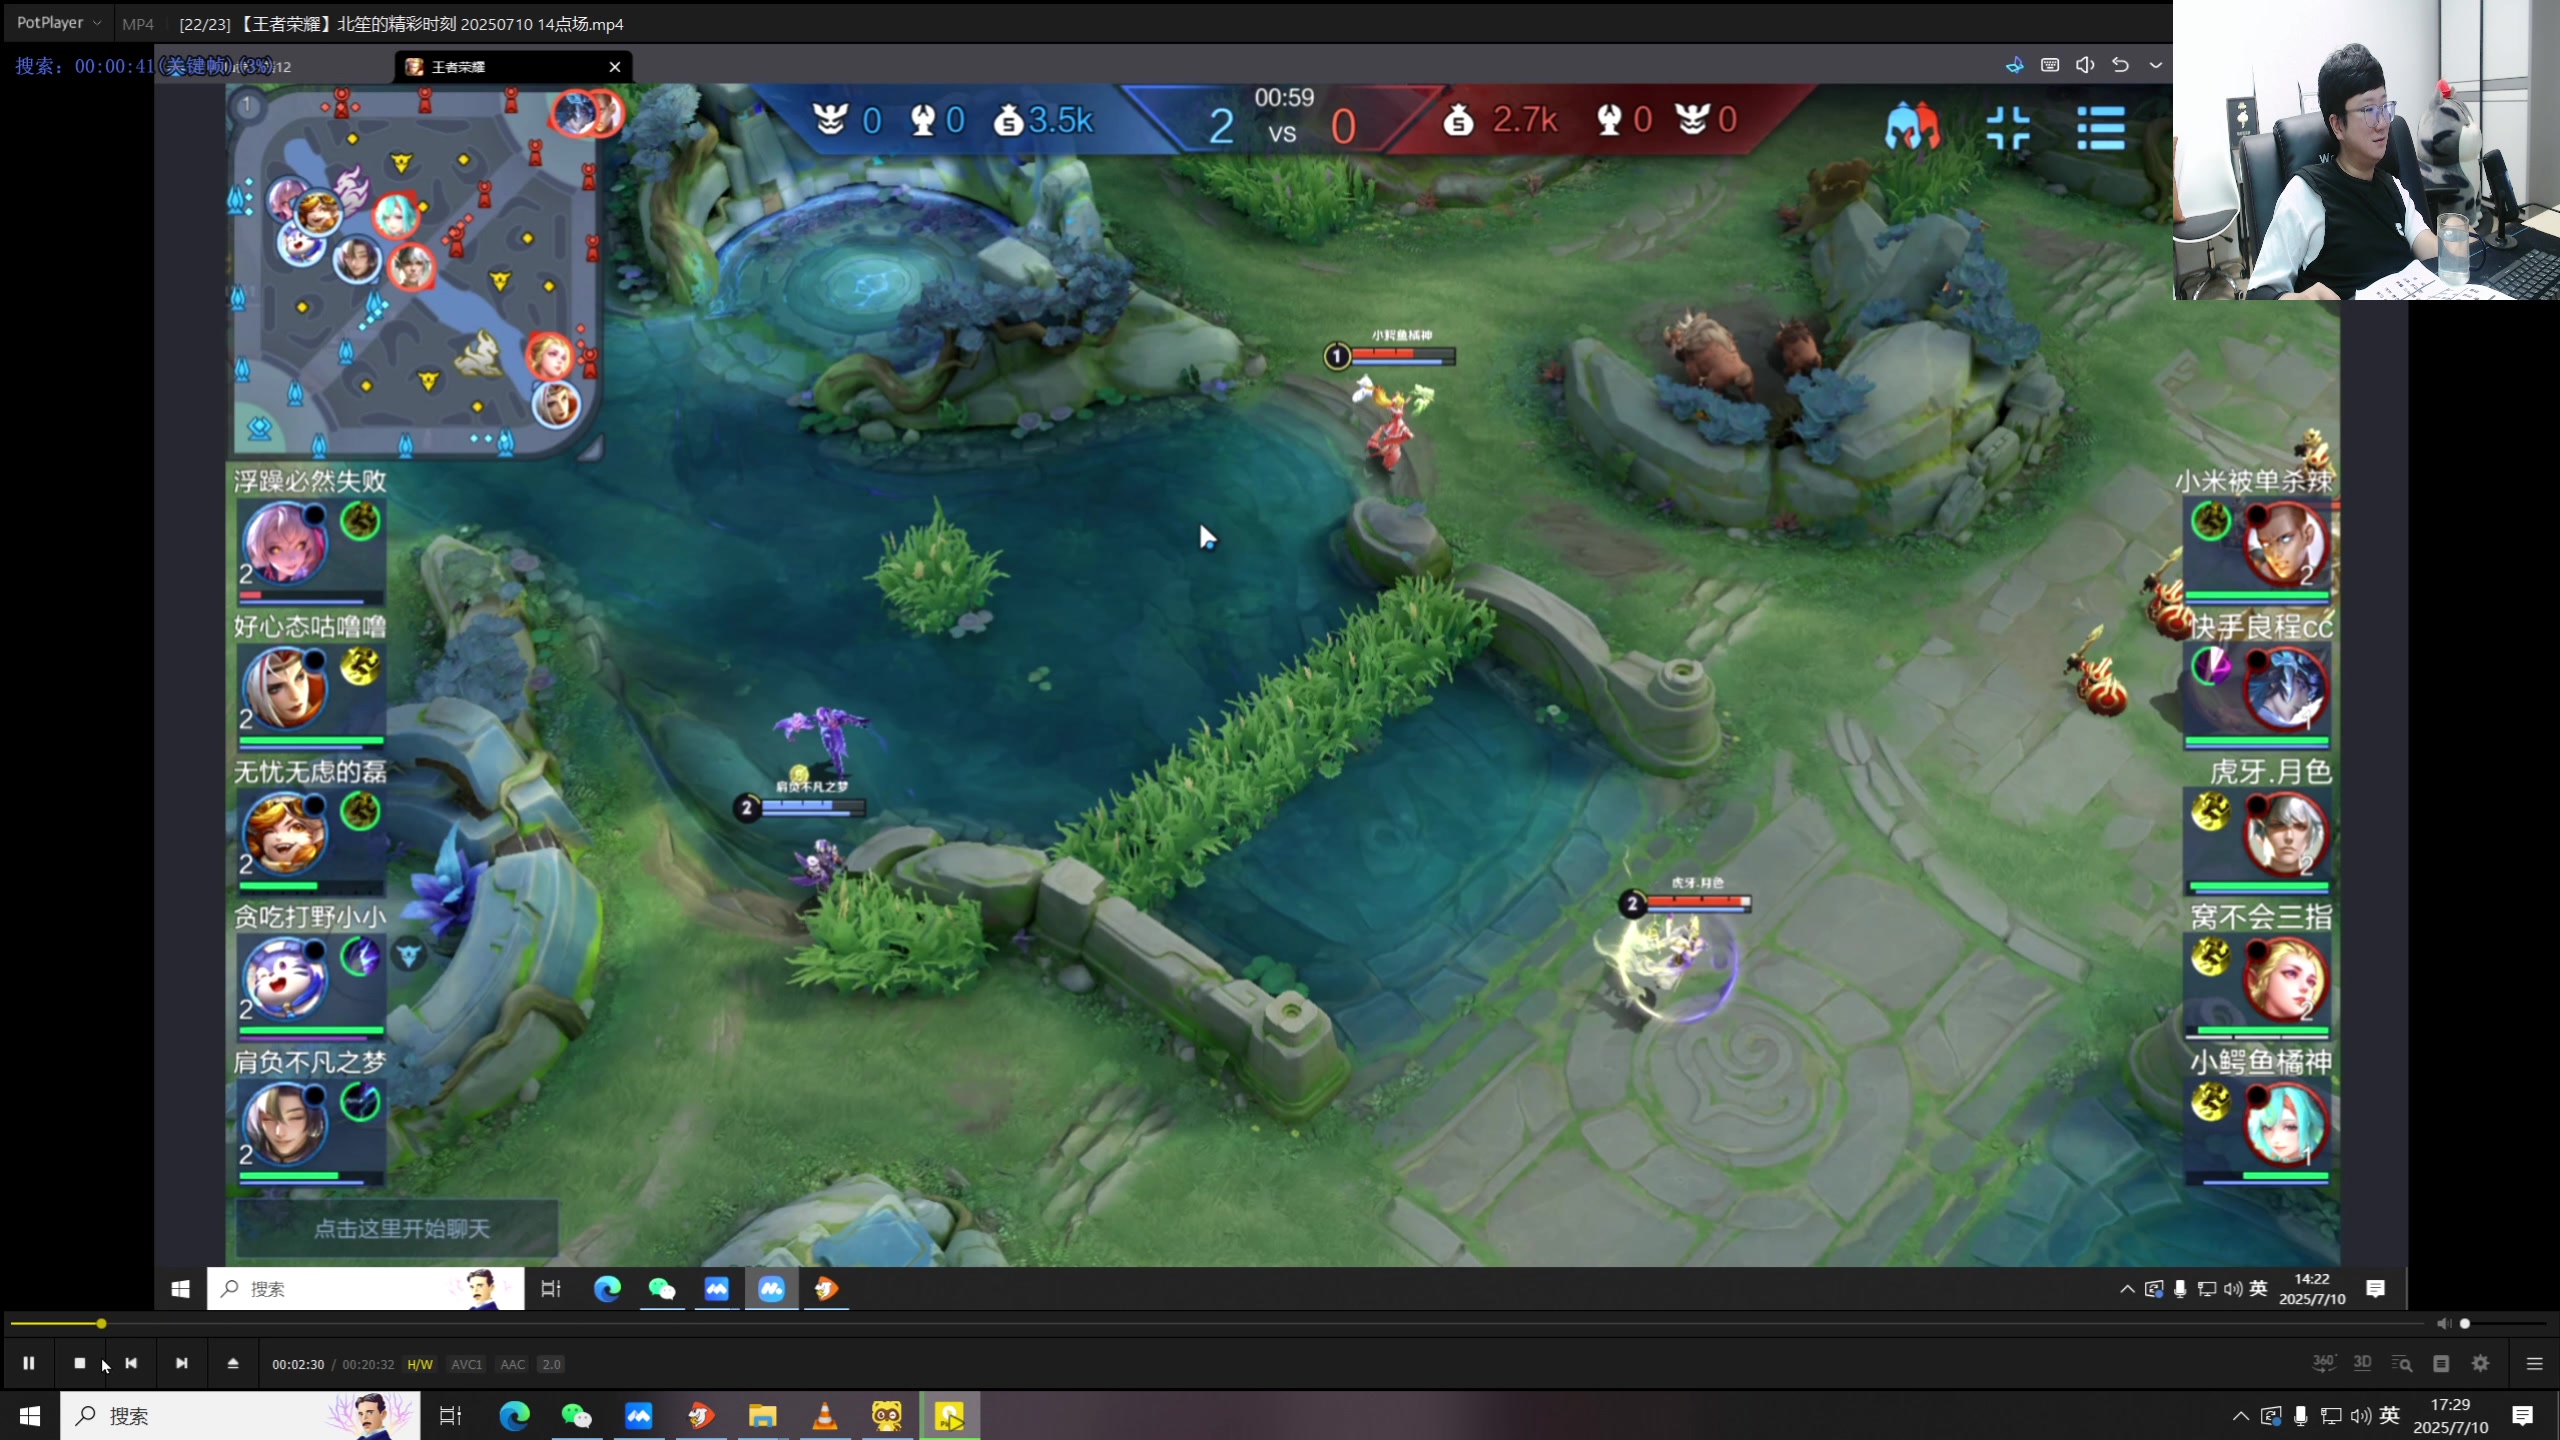Screen dimensions: 2560x1440
Task: Stop the video playback
Action: [80, 1363]
